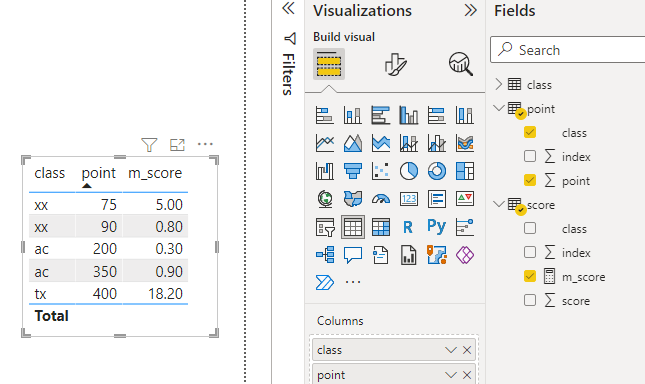Uncheck the point field under point table
This screenshot has width=645, height=384.
530,180
